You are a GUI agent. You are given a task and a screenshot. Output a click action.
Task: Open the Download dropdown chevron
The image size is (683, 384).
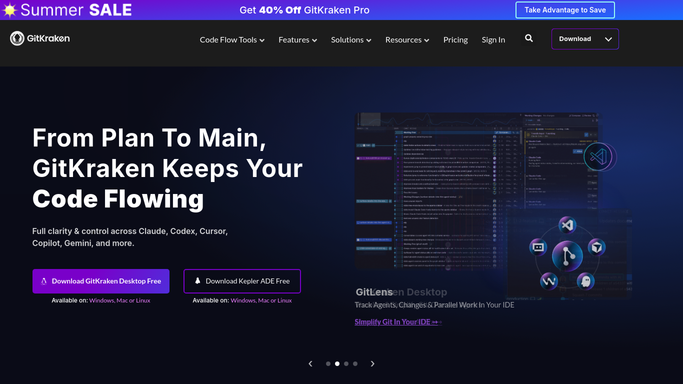609,39
